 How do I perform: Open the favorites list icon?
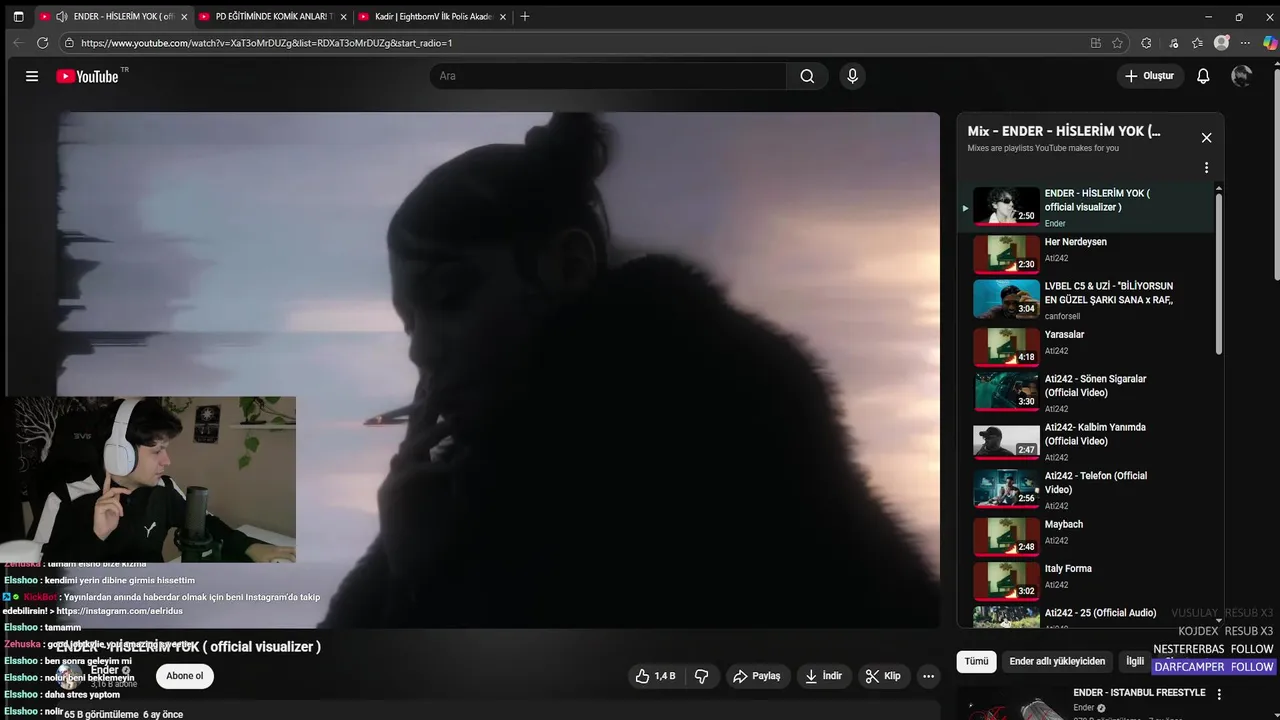(1197, 43)
